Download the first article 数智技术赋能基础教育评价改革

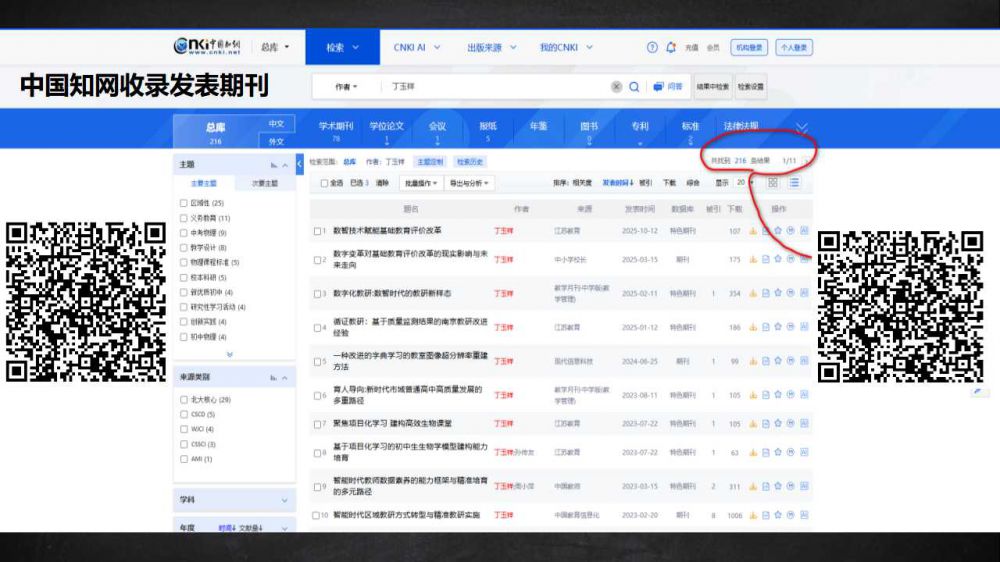(x=753, y=231)
